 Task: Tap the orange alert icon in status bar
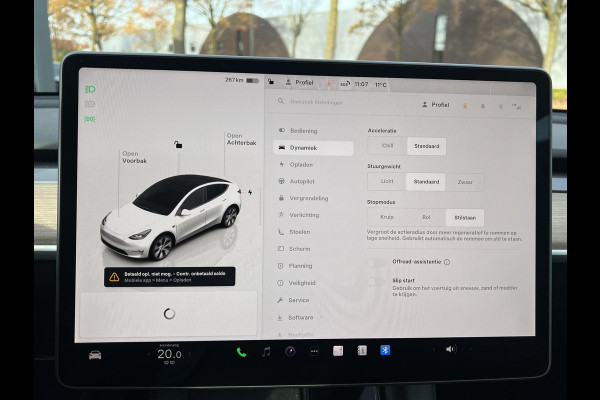tap(328, 83)
